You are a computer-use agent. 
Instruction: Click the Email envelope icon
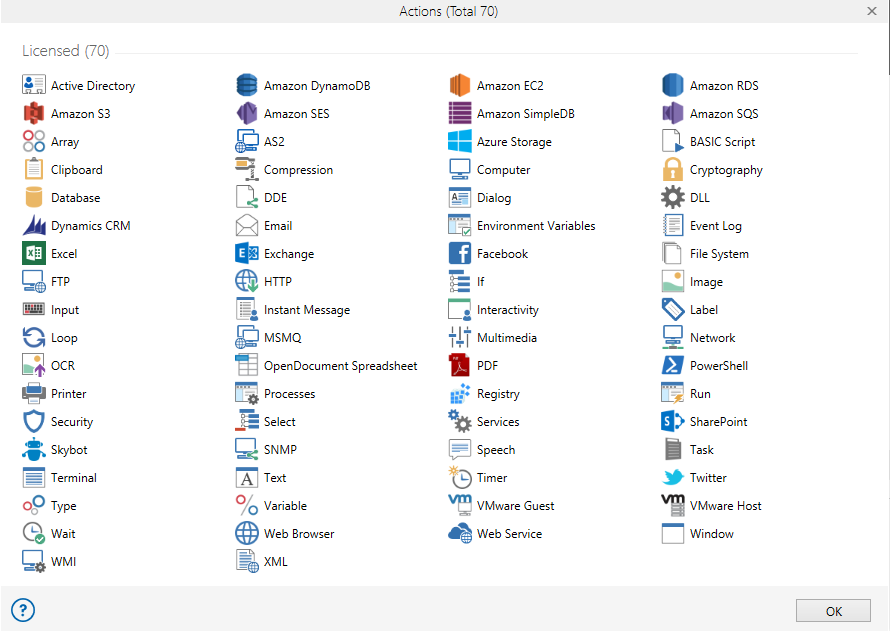(x=247, y=225)
